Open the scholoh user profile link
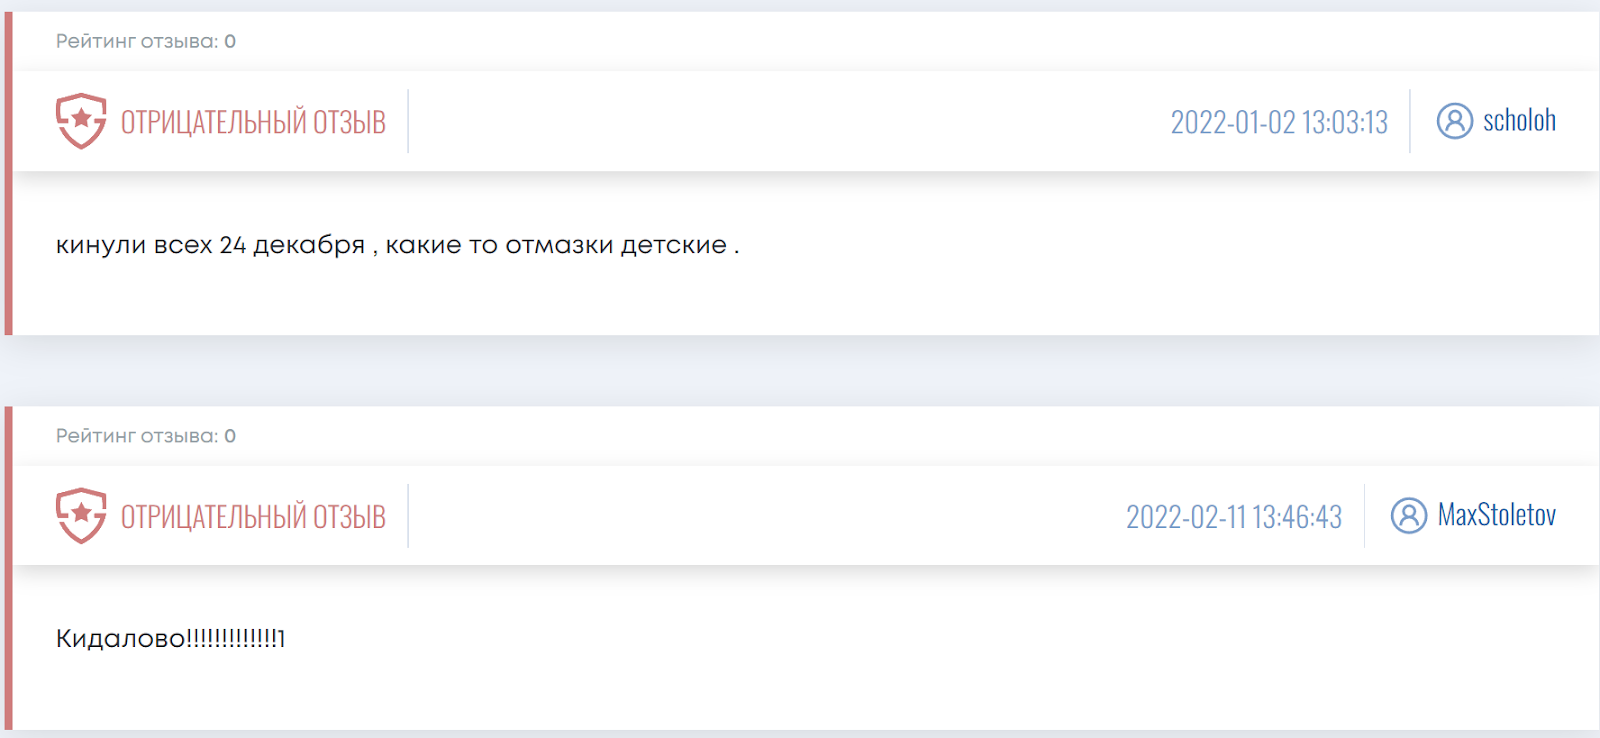Image resolution: width=1600 pixels, height=738 pixels. 1519,120
